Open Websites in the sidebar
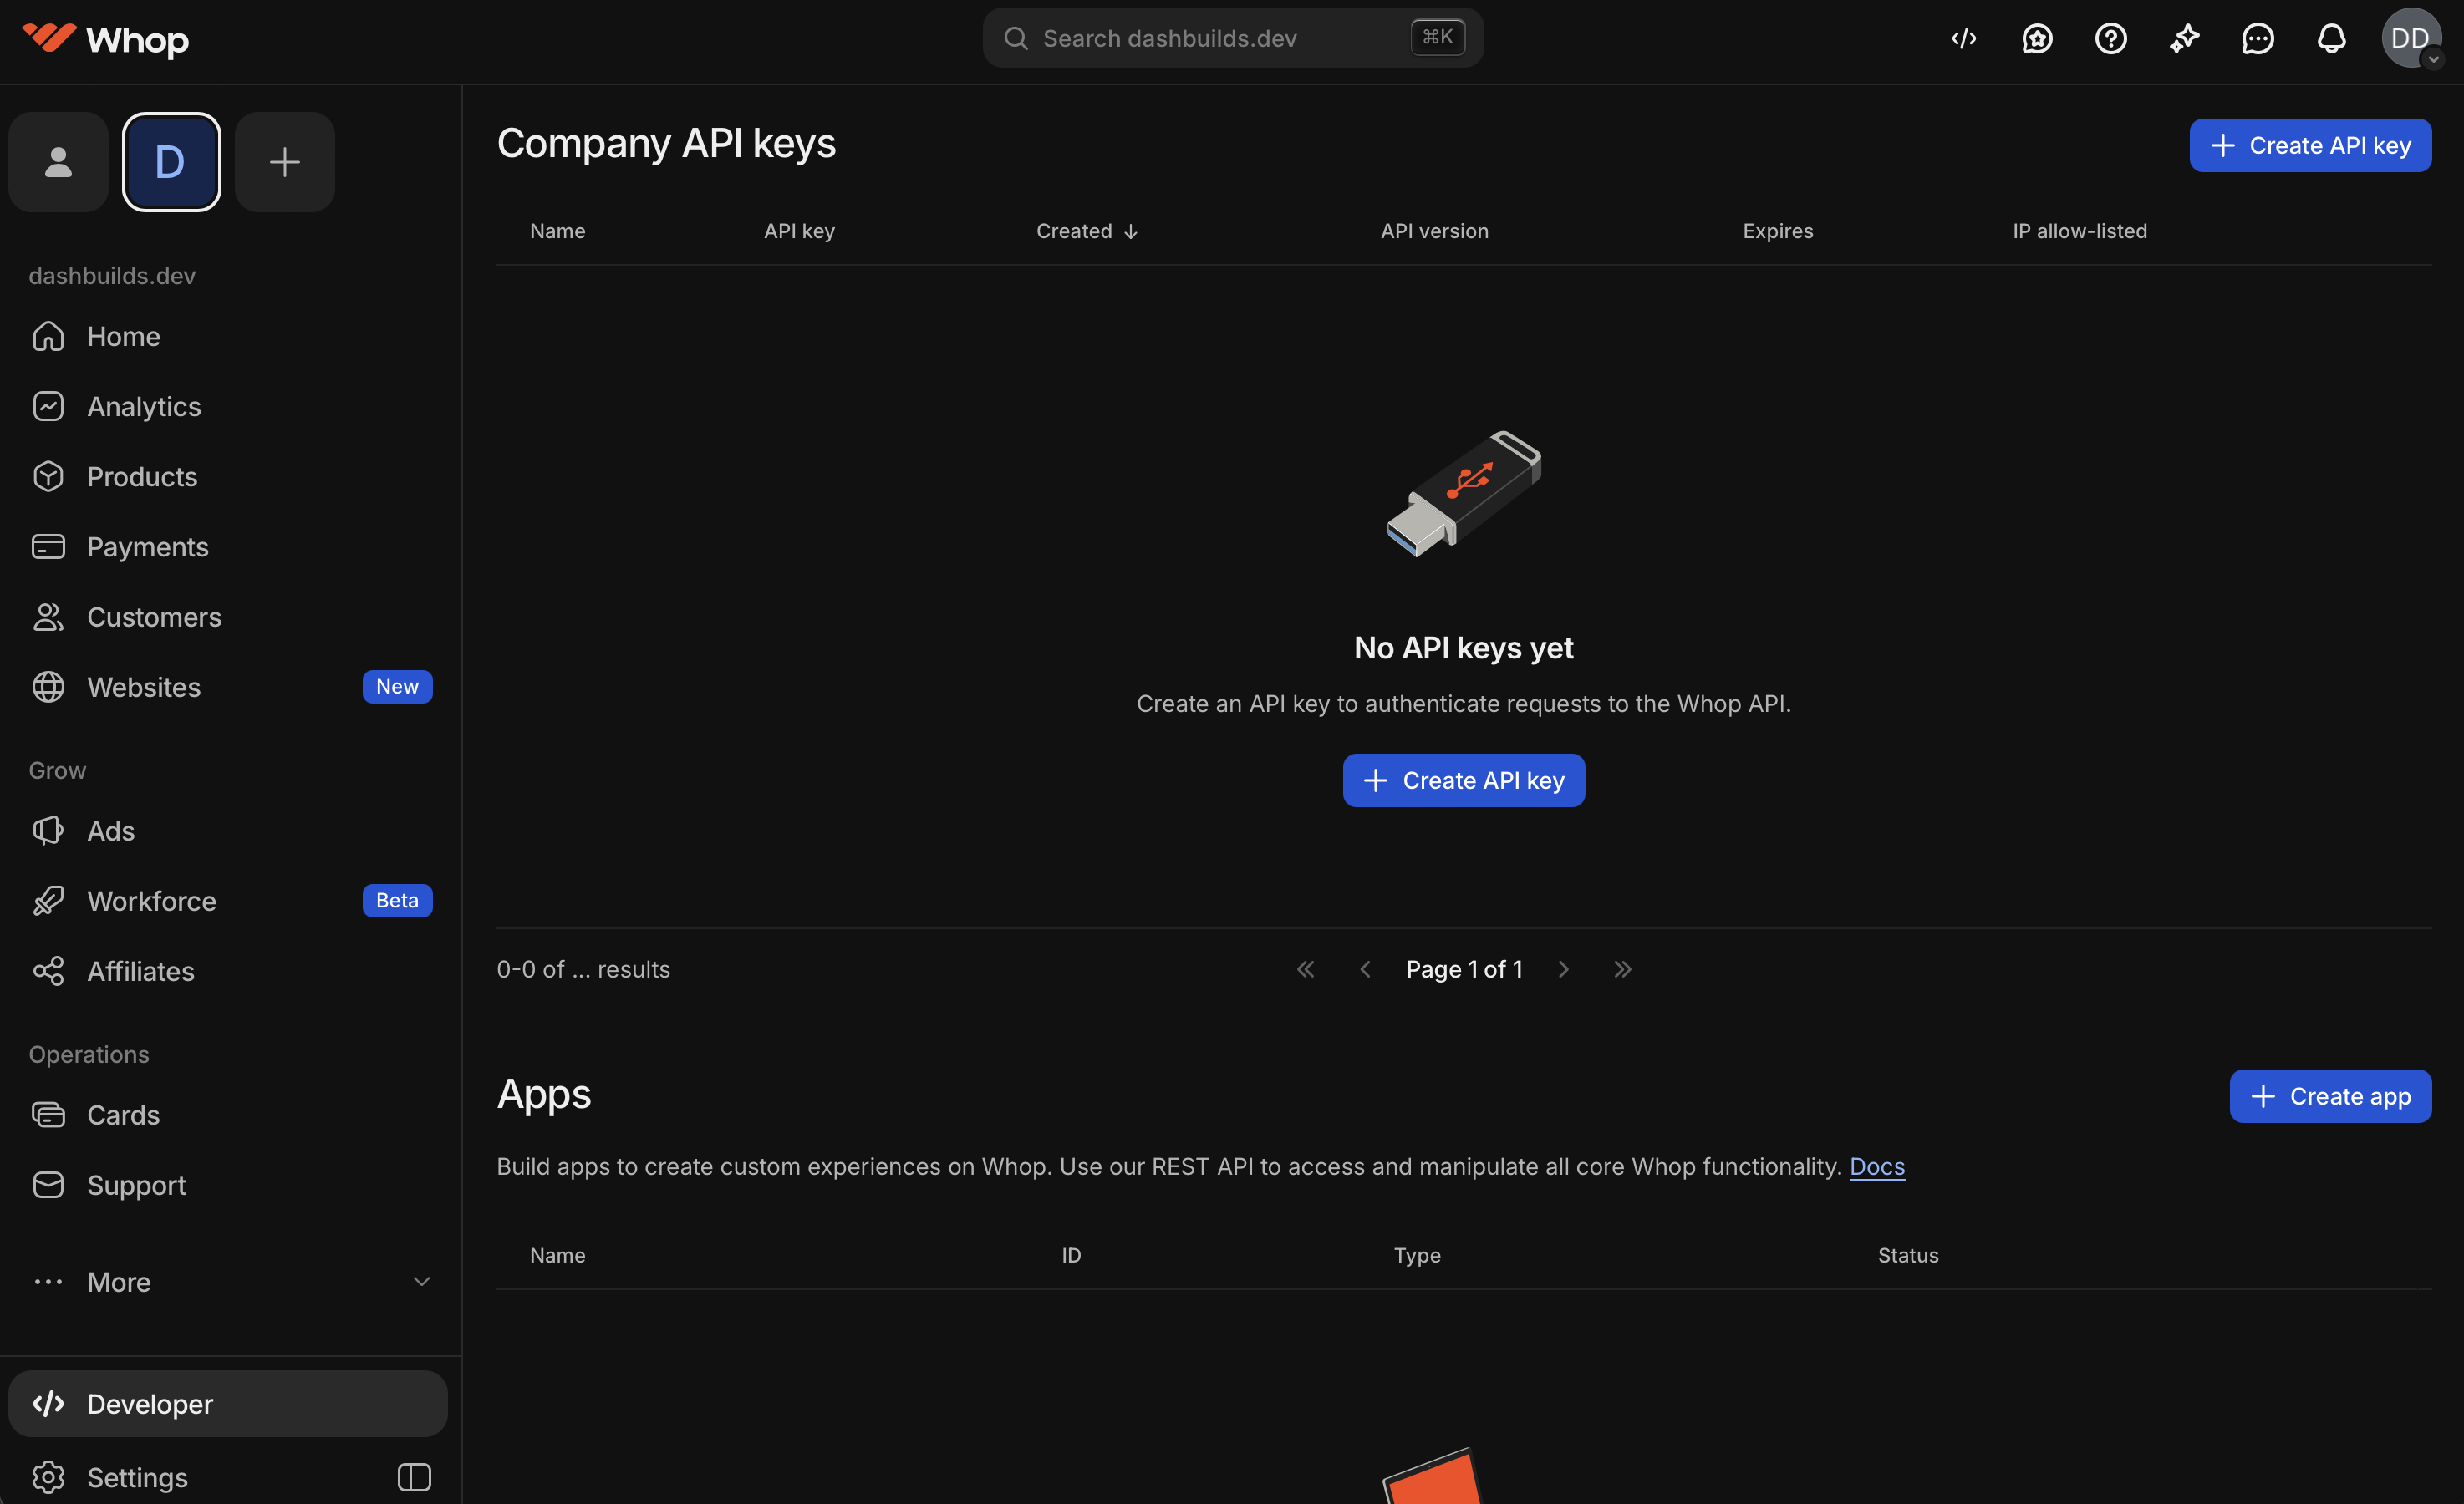This screenshot has width=2464, height=1504. coord(228,687)
